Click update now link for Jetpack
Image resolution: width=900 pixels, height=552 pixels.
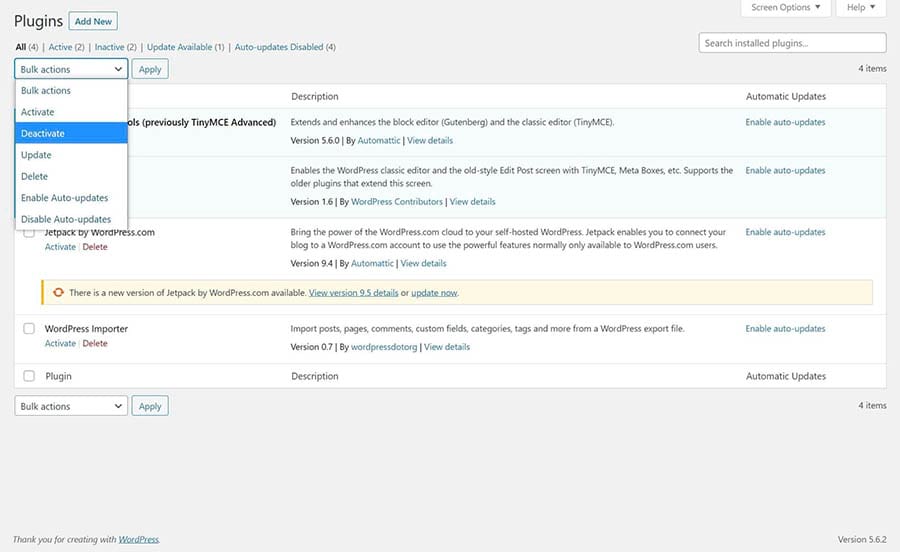434,293
